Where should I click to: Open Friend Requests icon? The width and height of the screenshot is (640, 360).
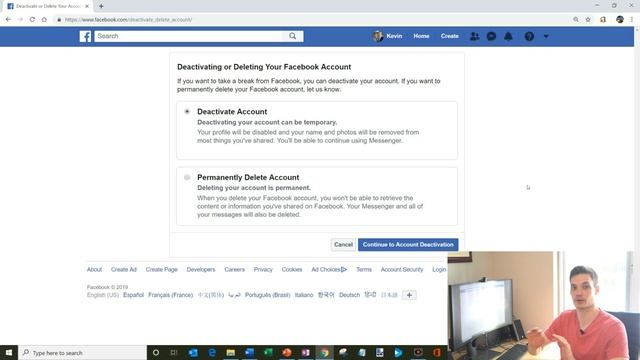click(474, 36)
